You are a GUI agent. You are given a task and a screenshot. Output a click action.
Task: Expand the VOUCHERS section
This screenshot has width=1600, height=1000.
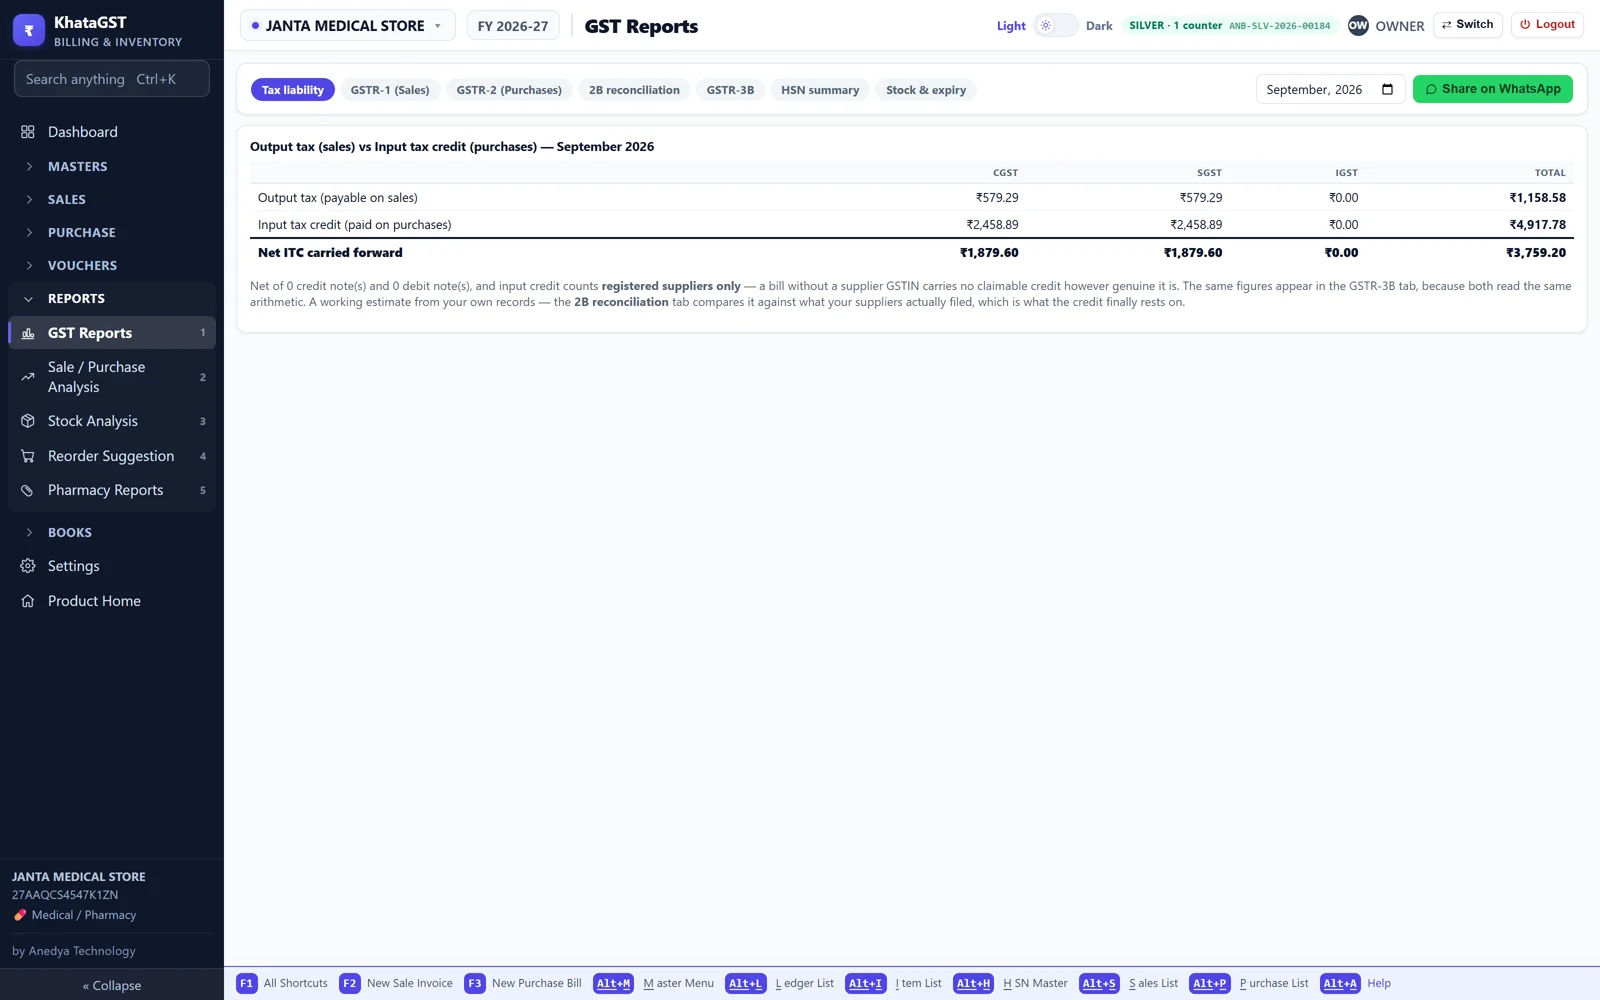(x=112, y=265)
